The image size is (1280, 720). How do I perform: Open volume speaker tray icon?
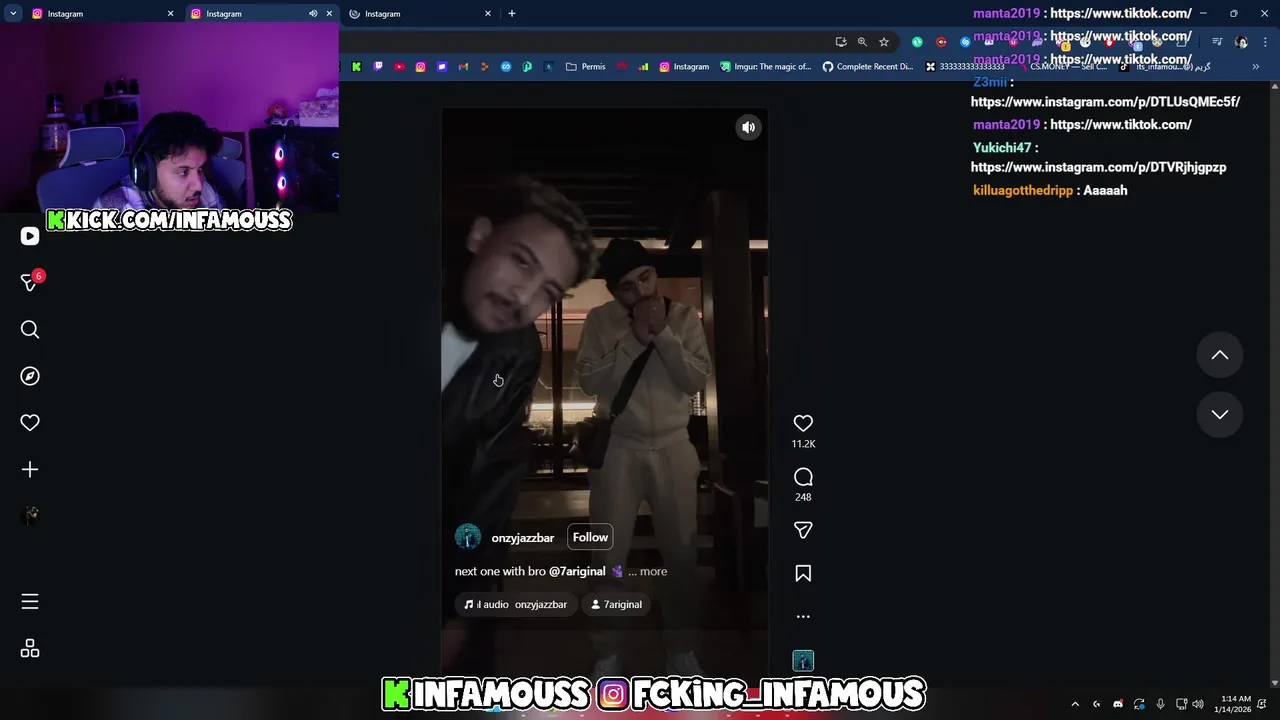point(1198,704)
